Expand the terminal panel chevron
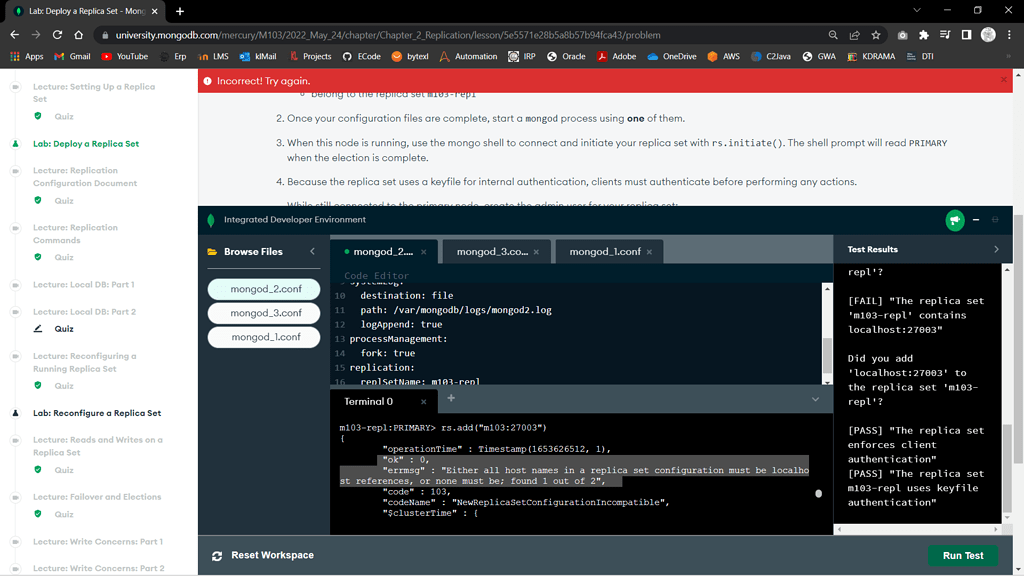This screenshot has height=576, width=1024. [x=815, y=400]
